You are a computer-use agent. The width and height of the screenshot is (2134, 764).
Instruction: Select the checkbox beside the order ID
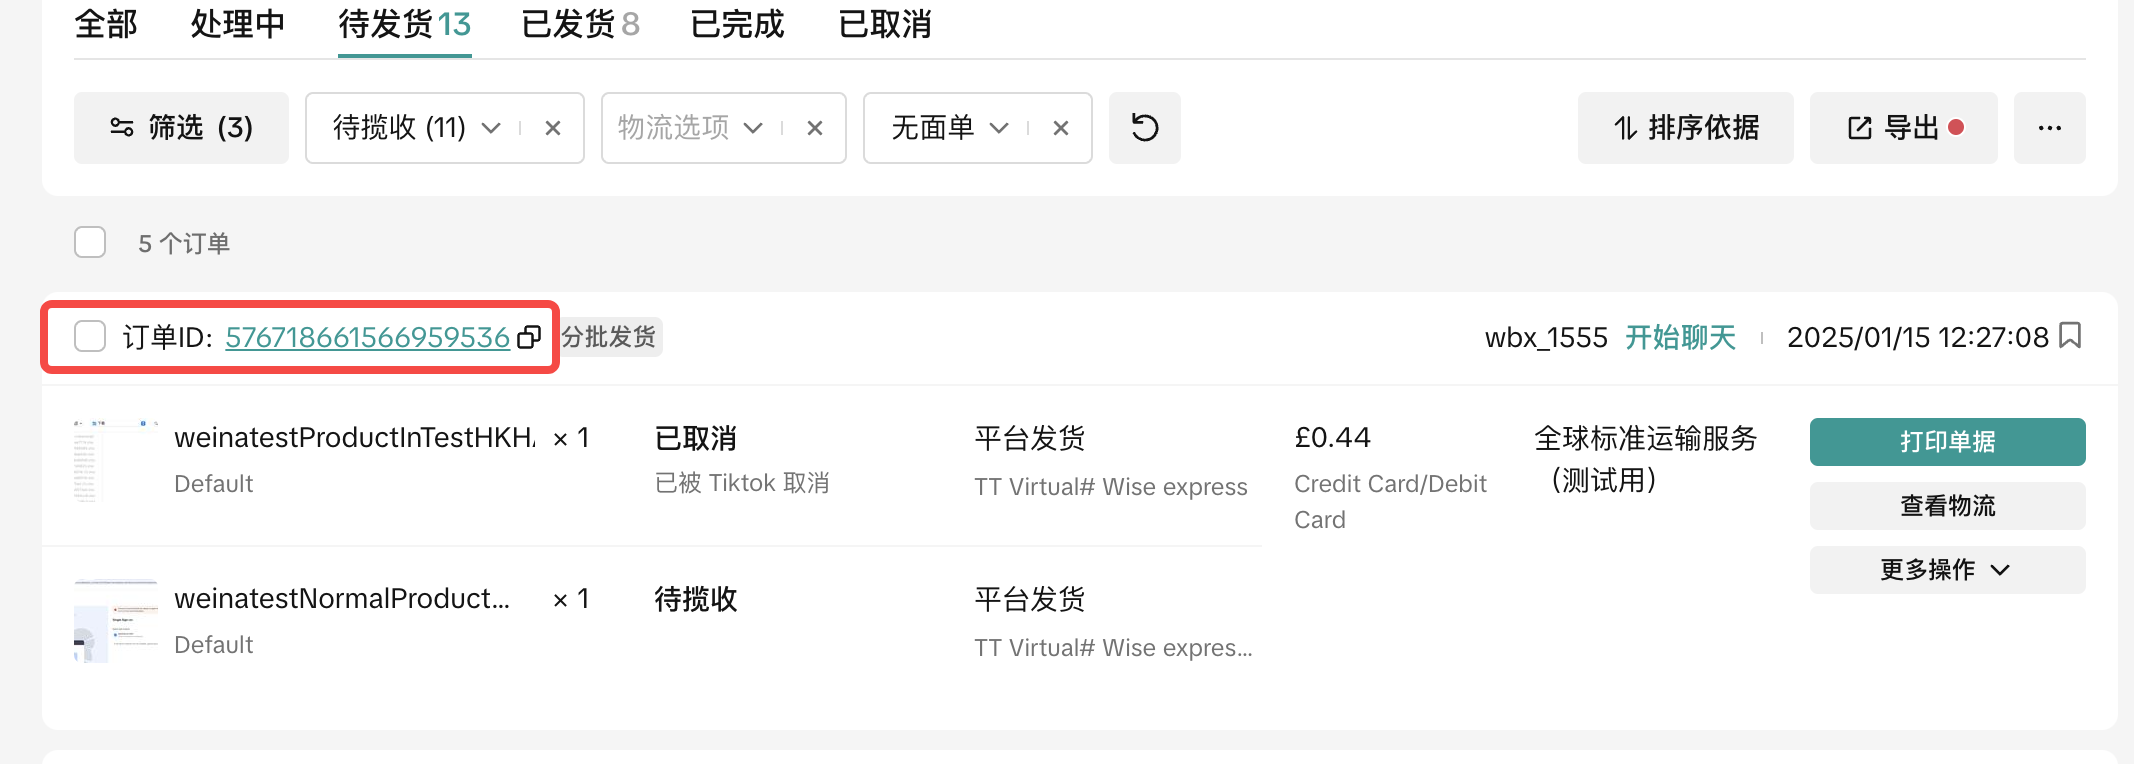click(90, 337)
